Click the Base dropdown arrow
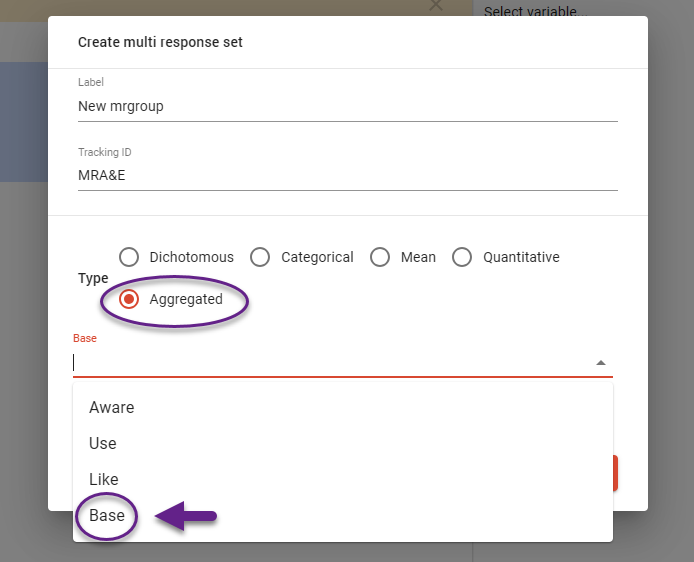 coord(600,363)
